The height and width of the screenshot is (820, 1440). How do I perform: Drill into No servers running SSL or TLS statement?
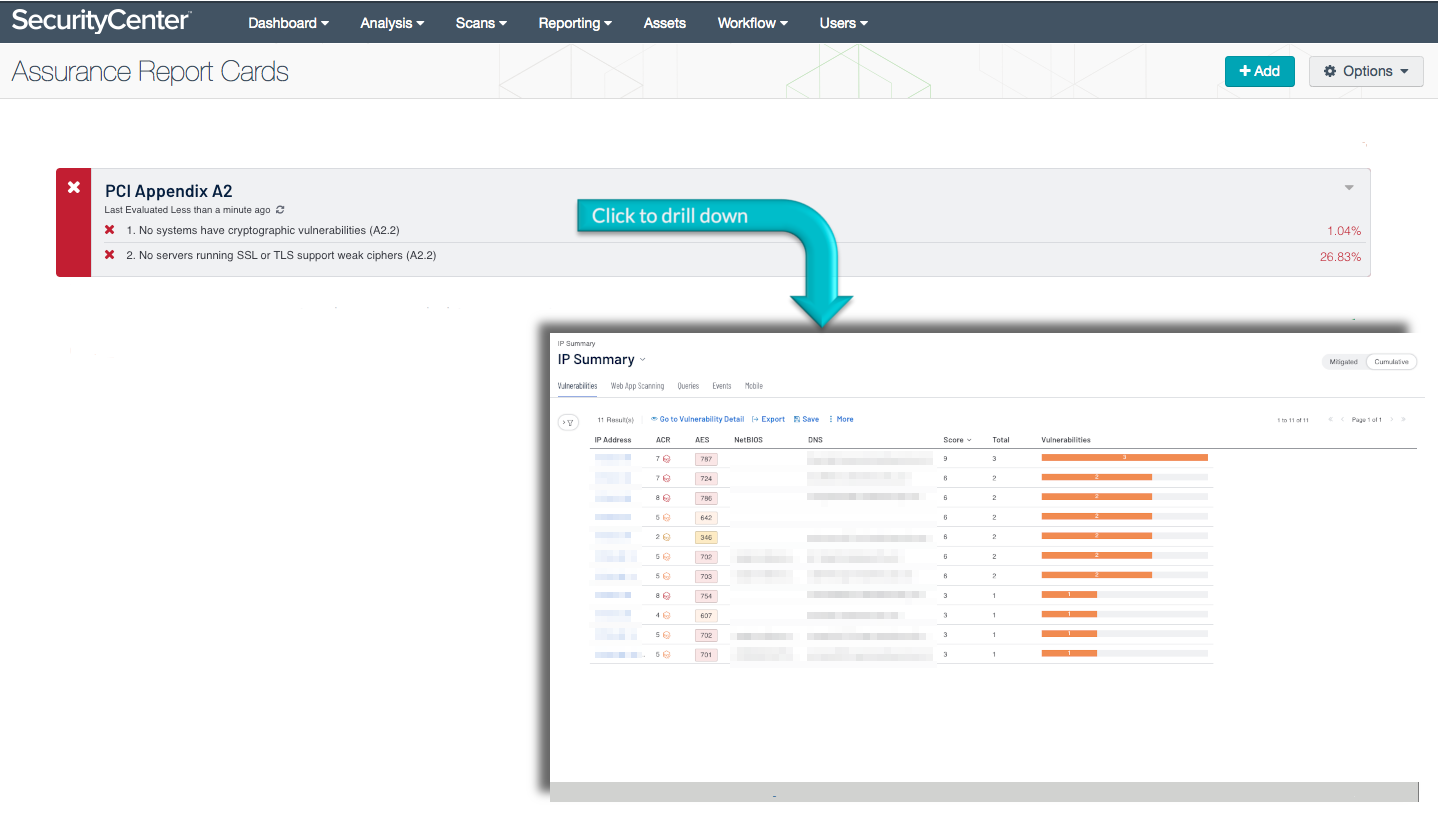pyautogui.click(x=281, y=255)
